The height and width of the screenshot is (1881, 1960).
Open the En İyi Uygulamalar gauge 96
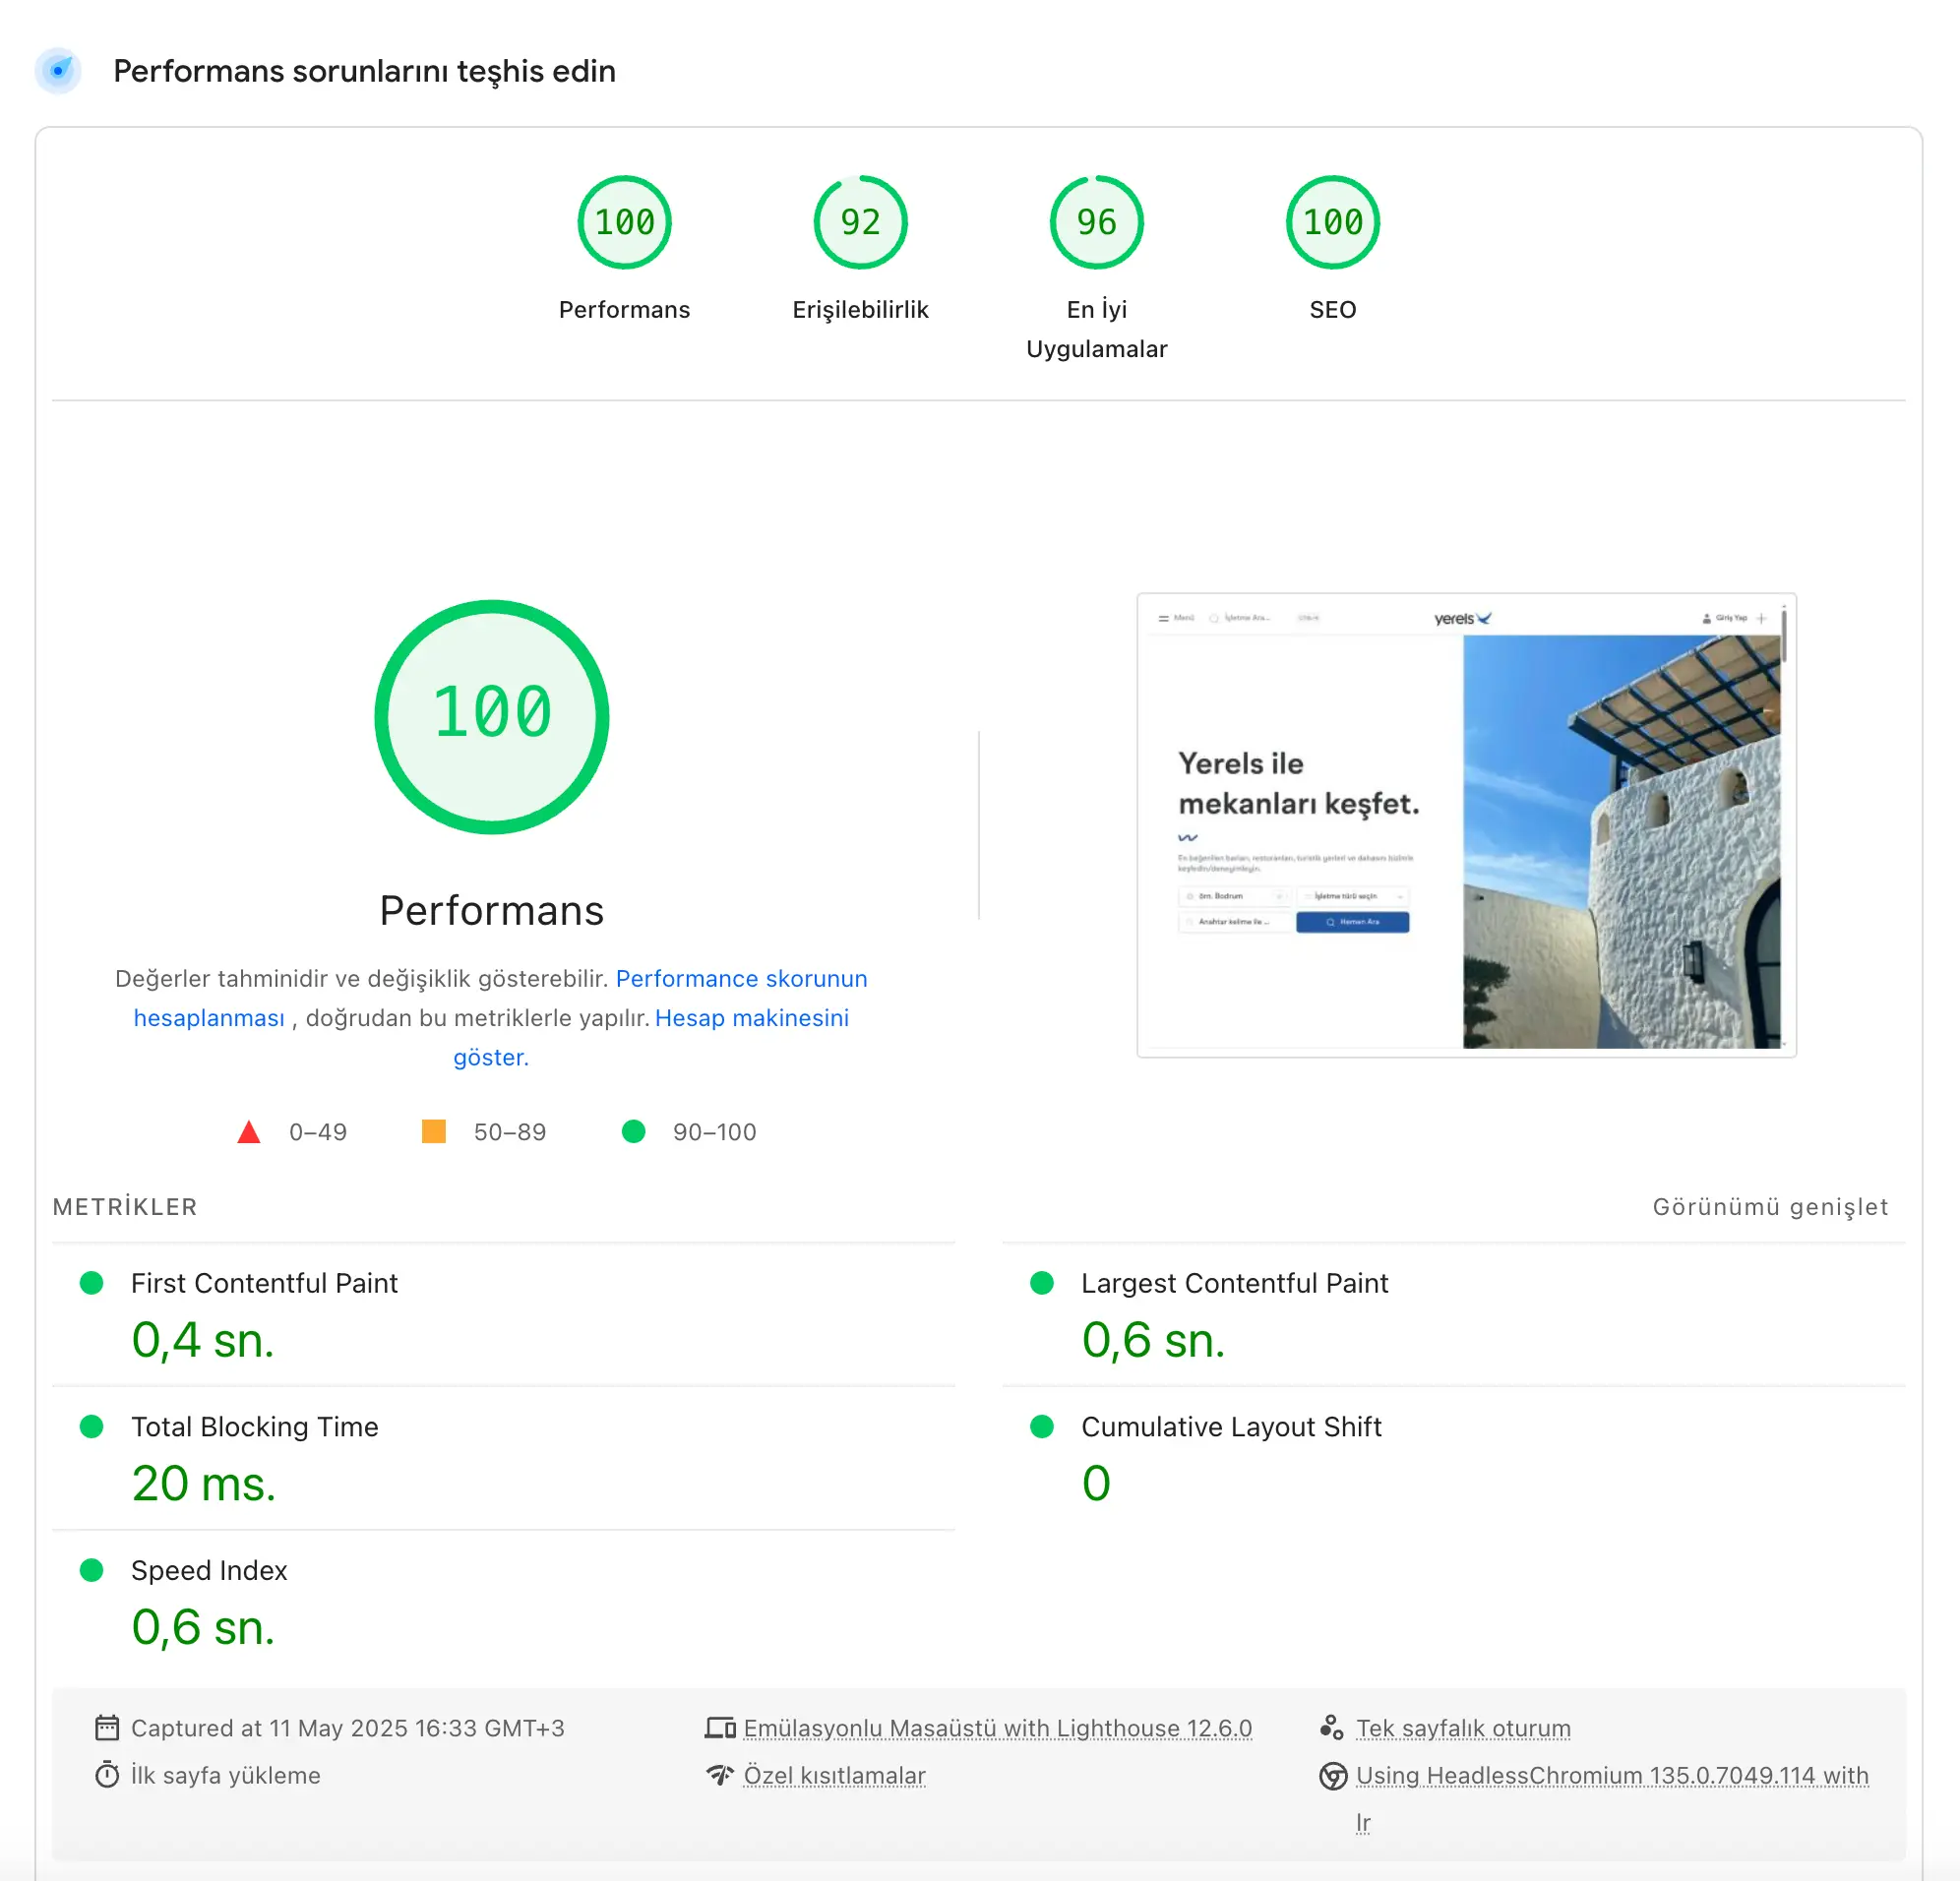pyautogui.click(x=1096, y=222)
